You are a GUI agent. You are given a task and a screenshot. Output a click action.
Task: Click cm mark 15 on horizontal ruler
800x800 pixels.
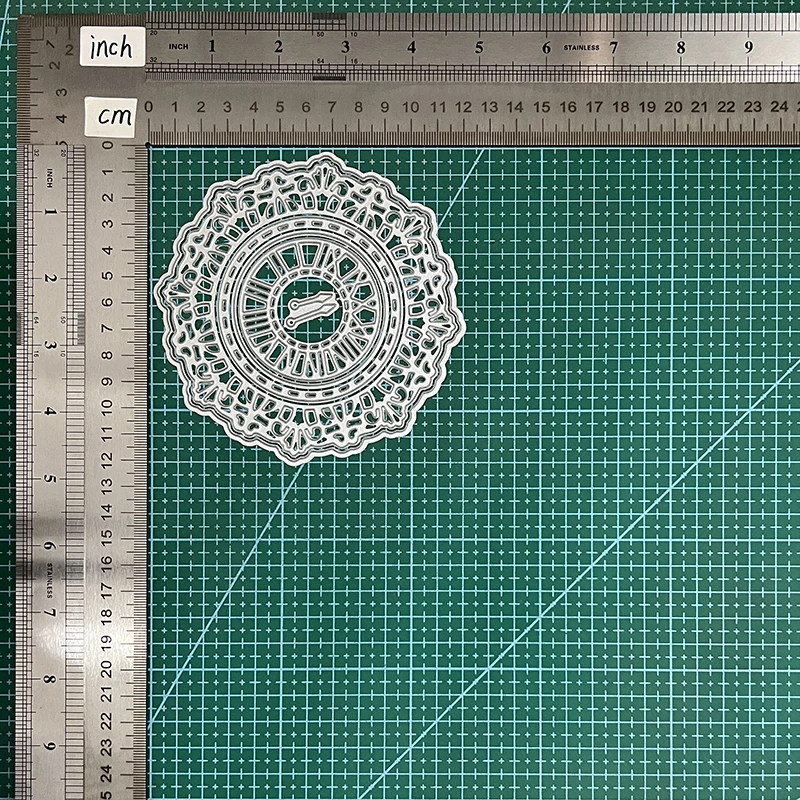point(541,107)
